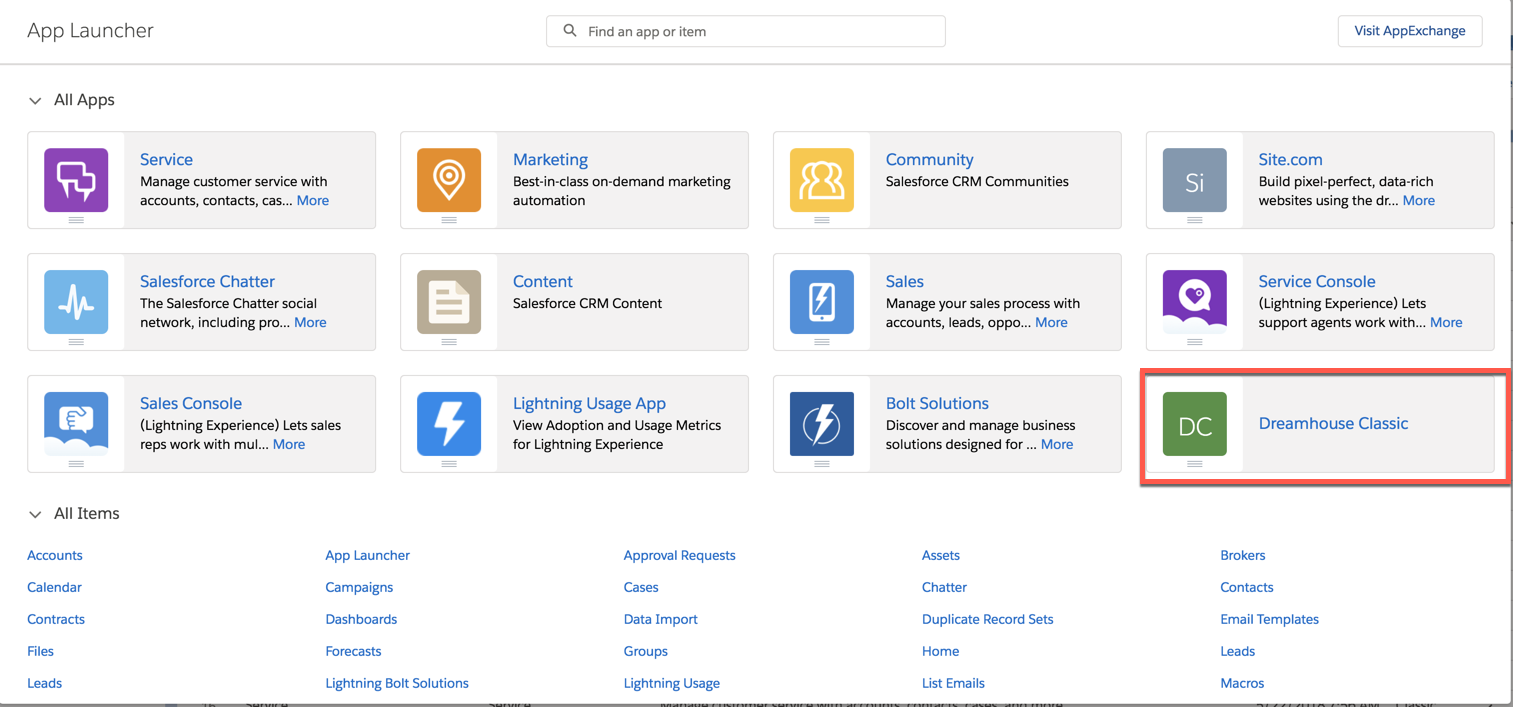
Task: Click the orange Marketing pin icon
Action: click(449, 180)
